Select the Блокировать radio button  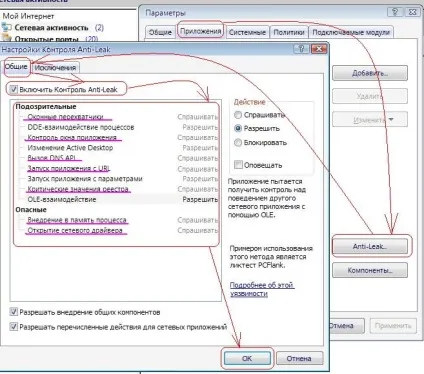[x=238, y=143]
